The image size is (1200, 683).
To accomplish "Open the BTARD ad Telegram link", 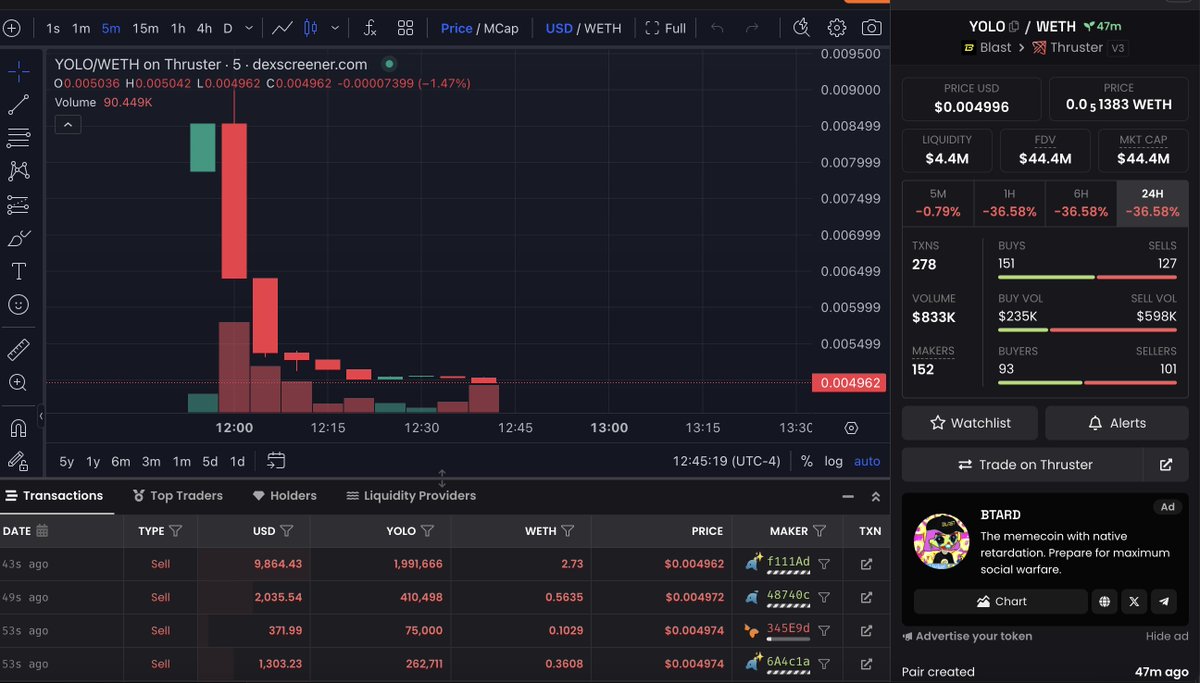I will (1162, 601).
